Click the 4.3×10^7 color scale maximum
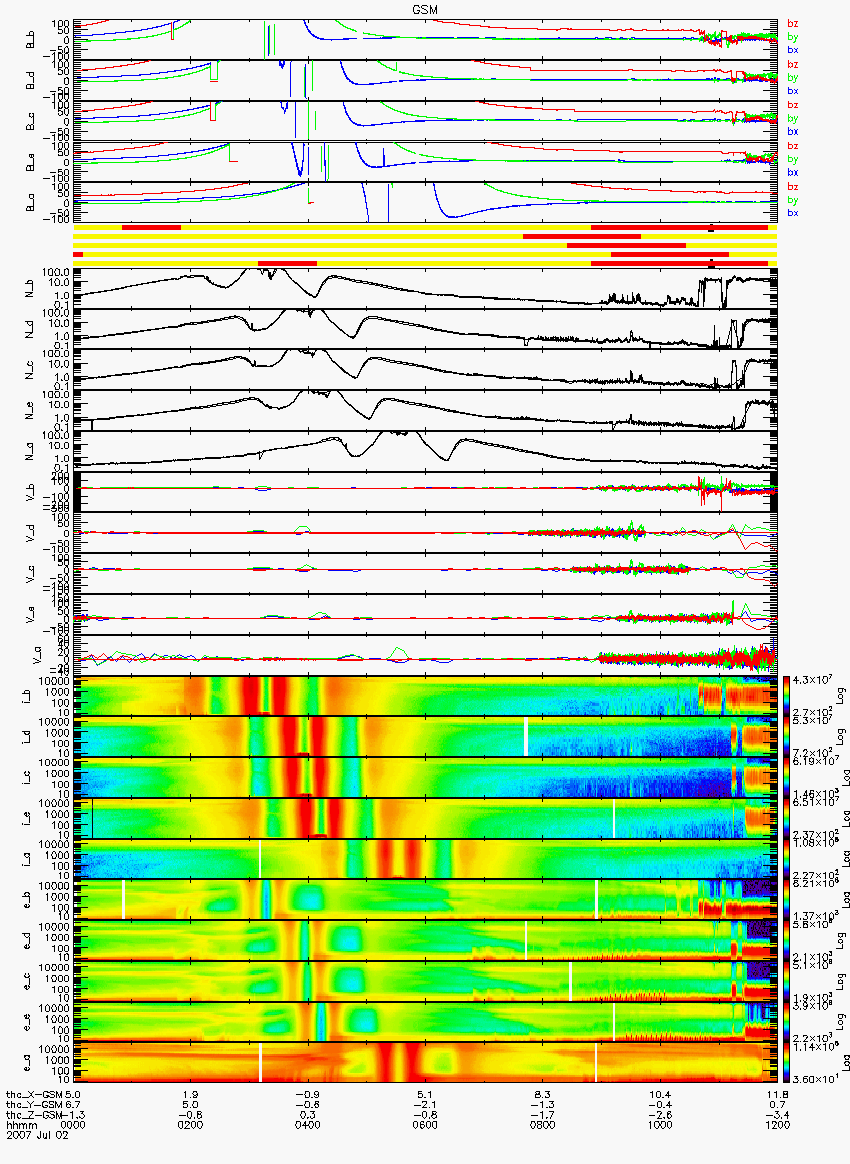The width and height of the screenshot is (850, 1164). pyautogui.click(x=811, y=681)
